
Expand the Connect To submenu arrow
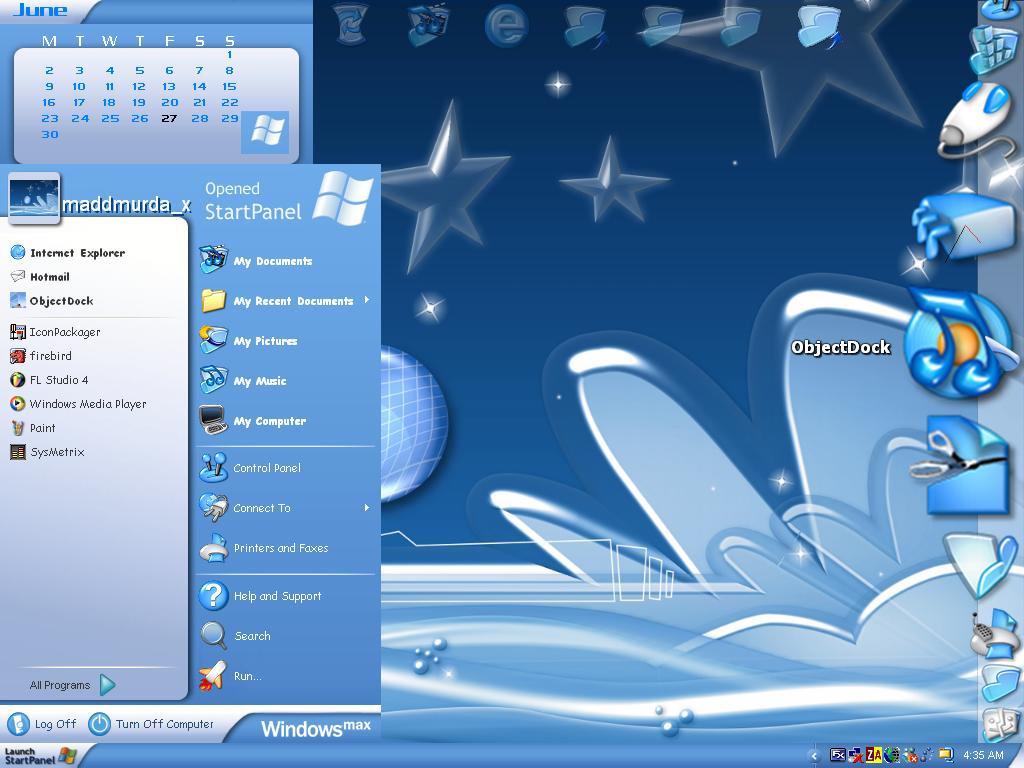click(x=367, y=507)
